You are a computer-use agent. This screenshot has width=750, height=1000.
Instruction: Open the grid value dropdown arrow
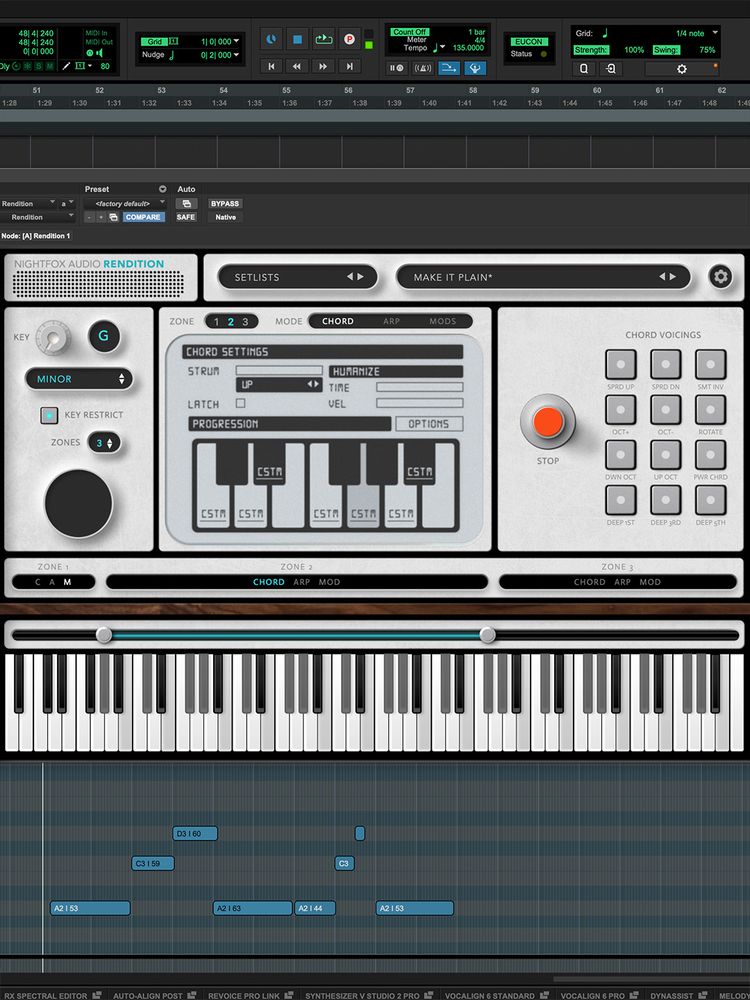click(x=237, y=41)
